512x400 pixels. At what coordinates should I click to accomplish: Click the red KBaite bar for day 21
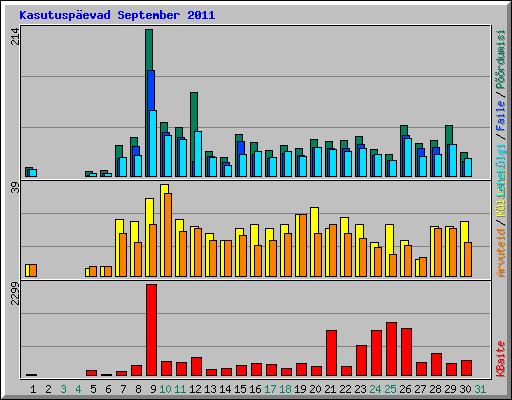[331, 353]
